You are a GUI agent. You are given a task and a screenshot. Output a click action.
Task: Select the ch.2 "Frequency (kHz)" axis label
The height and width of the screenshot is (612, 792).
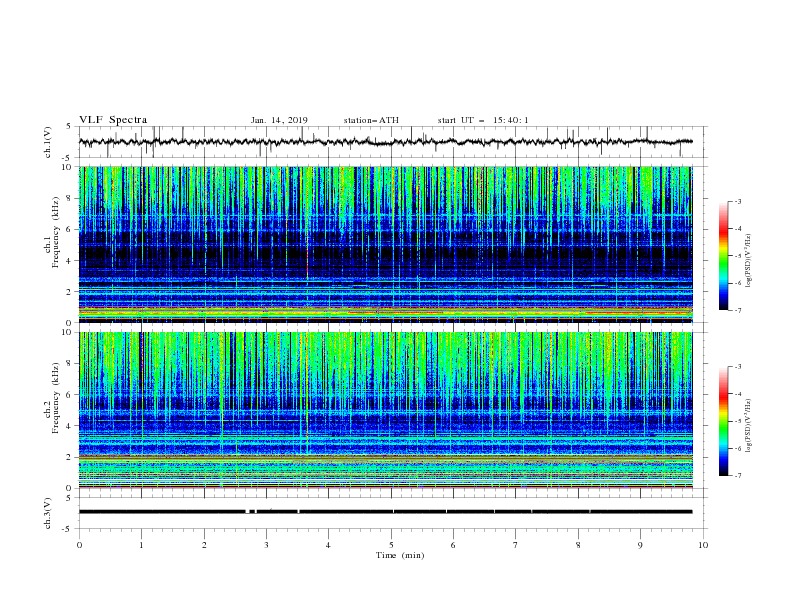(56, 398)
